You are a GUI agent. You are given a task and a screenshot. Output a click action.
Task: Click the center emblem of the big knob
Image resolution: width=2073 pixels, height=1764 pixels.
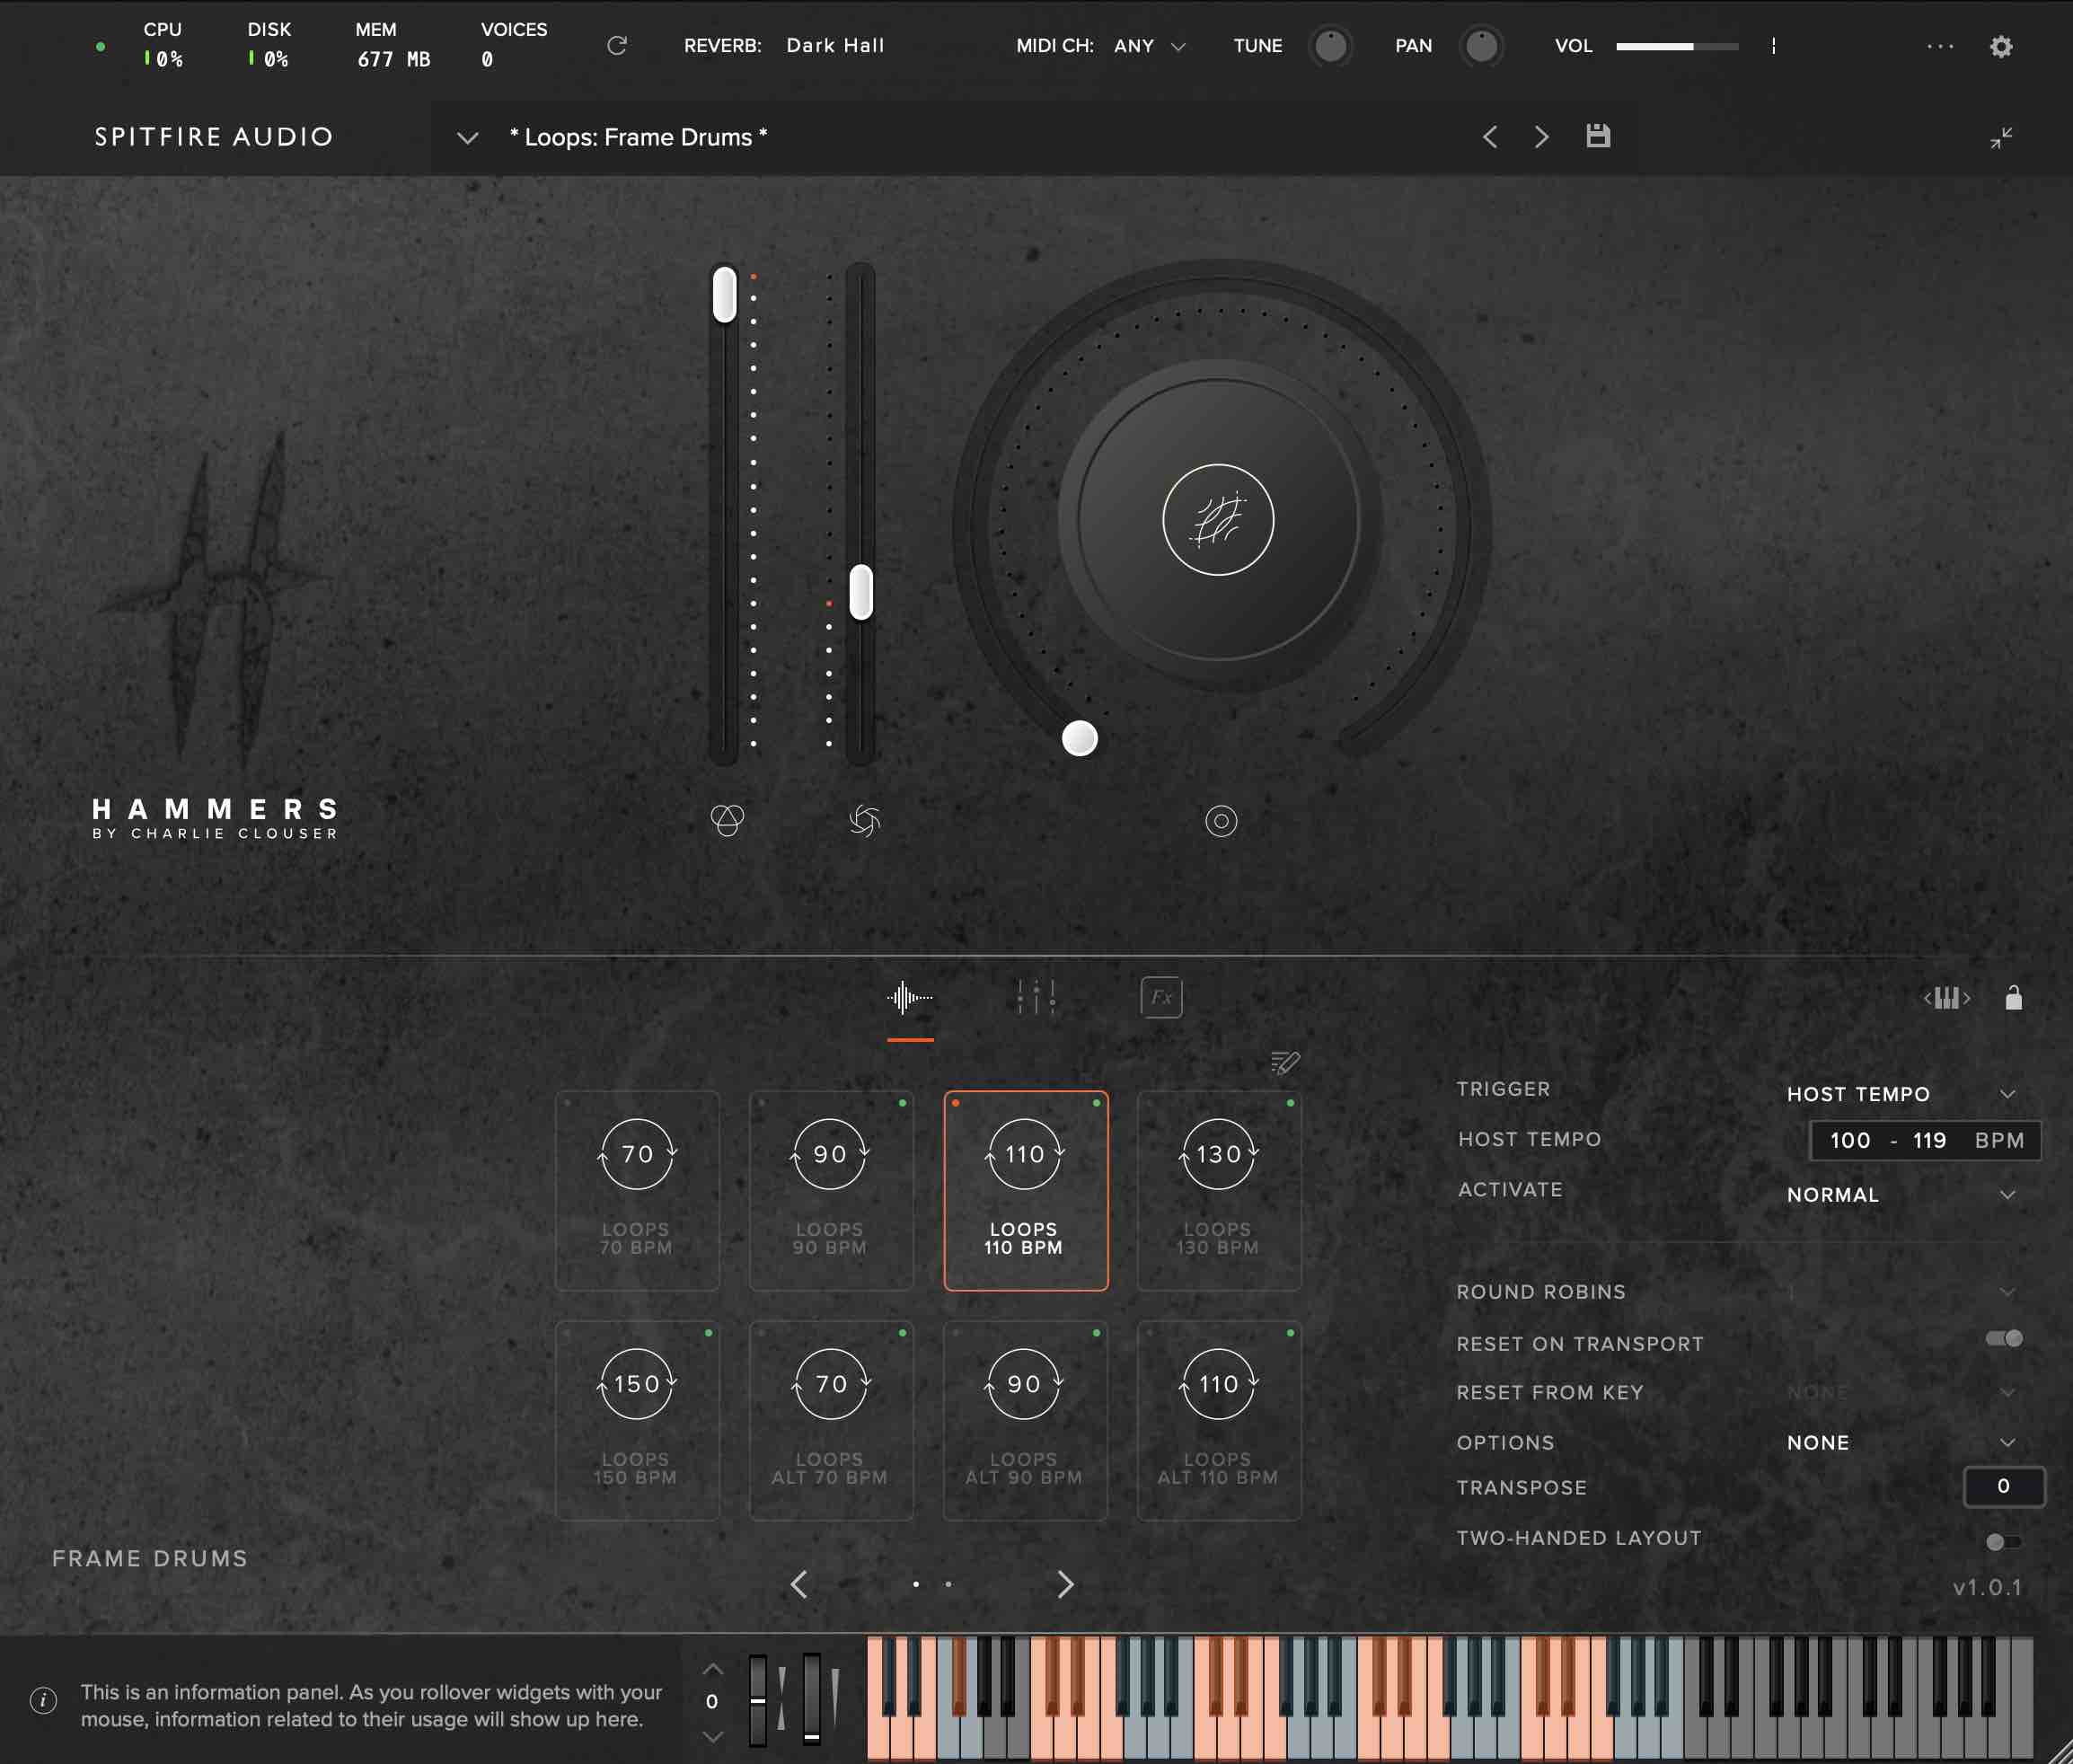tap(1218, 520)
